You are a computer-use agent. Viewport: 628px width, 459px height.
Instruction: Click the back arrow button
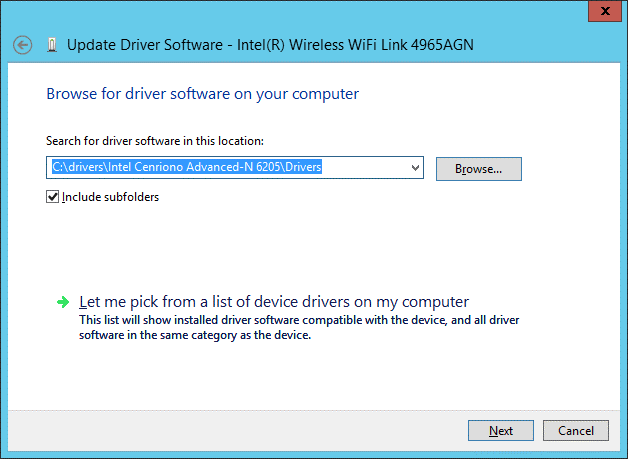coord(24,45)
